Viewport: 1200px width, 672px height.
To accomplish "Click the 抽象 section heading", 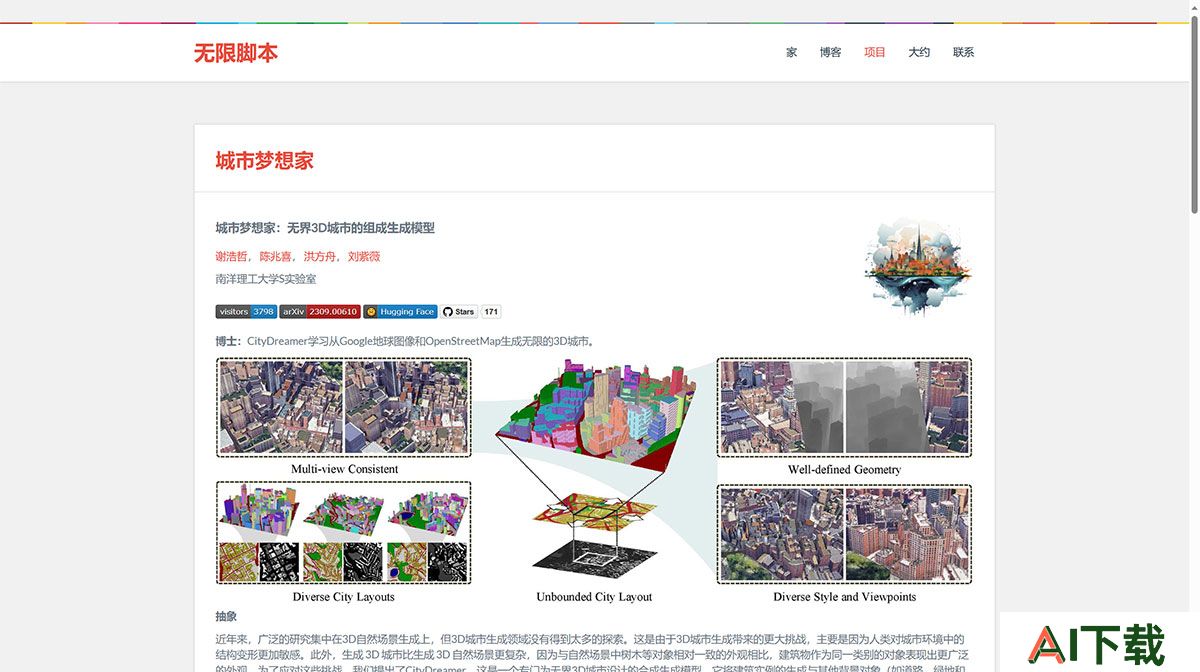I will click(x=226, y=617).
